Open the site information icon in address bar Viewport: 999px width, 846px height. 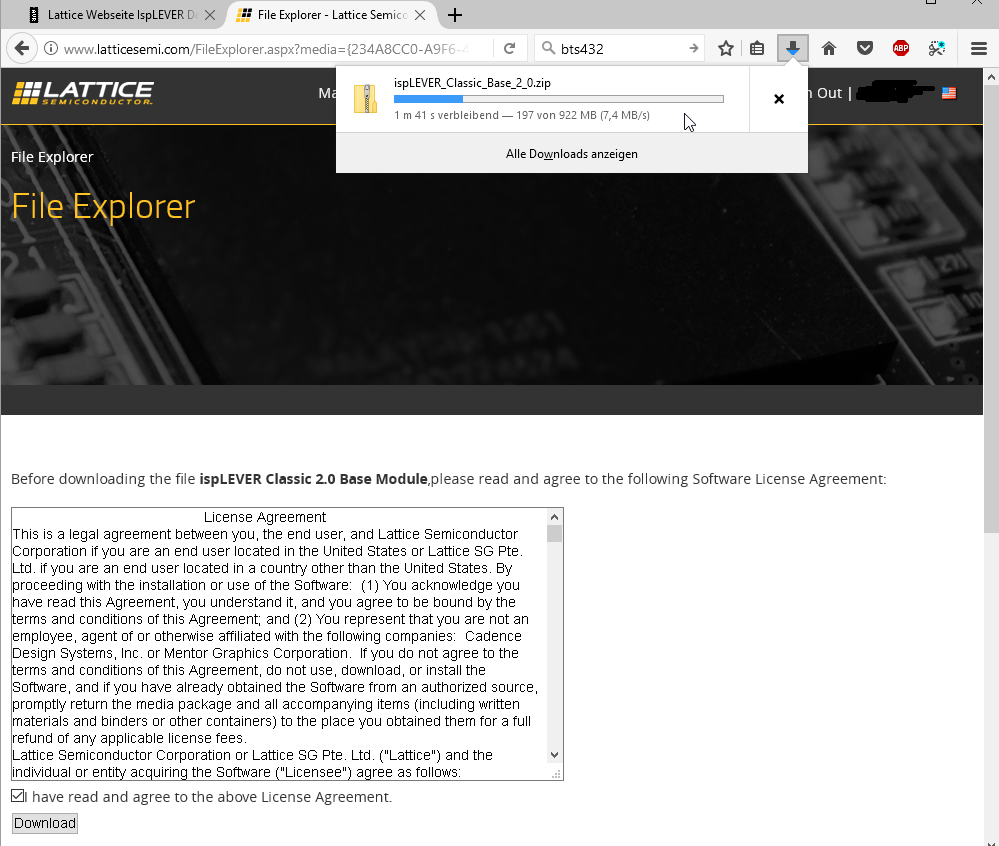(x=51, y=48)
